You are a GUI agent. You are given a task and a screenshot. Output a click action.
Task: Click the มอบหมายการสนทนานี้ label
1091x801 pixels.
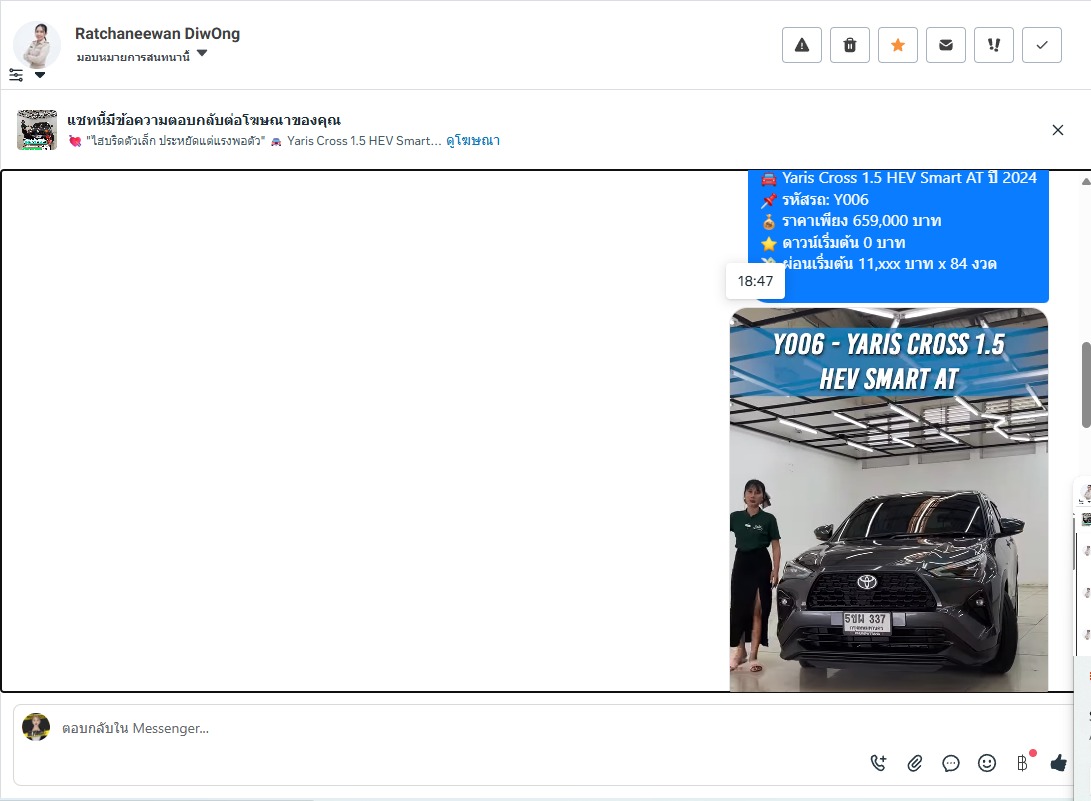133,56
